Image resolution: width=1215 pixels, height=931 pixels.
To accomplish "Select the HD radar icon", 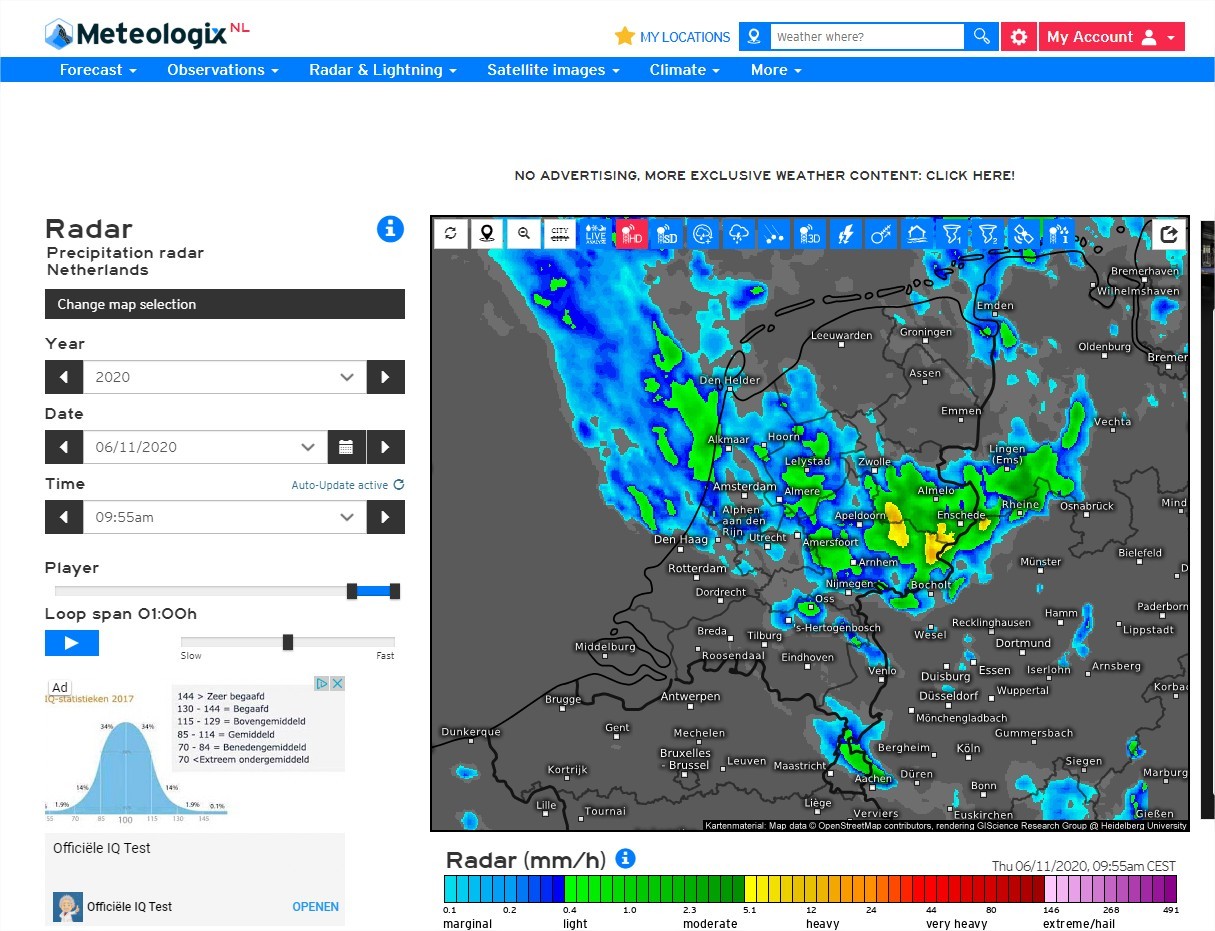I will click(x=631, y=233).
